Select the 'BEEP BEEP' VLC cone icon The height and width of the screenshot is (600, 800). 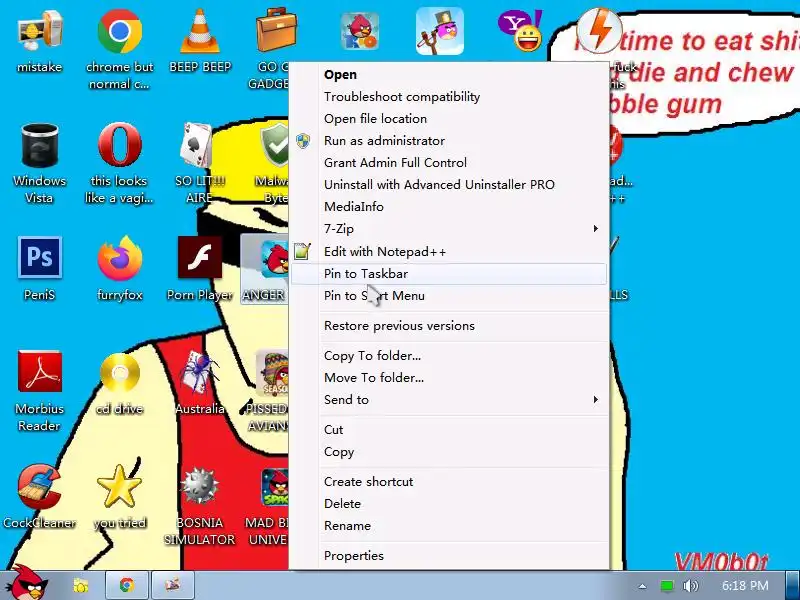coord(200,32)
